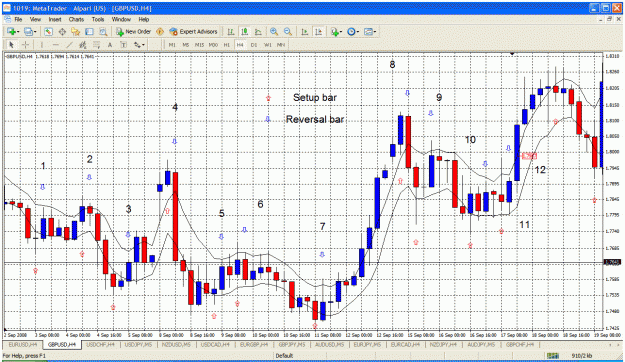Open the Strategy Tester magnifier icon
Viewport: 625px width, 362px height.
103,32
